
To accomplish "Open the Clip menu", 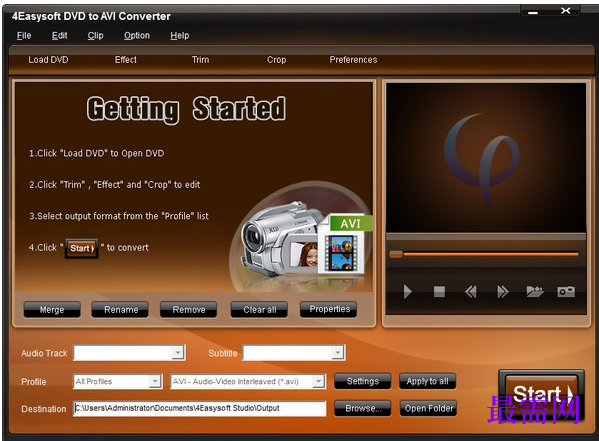I will (96, 36).
